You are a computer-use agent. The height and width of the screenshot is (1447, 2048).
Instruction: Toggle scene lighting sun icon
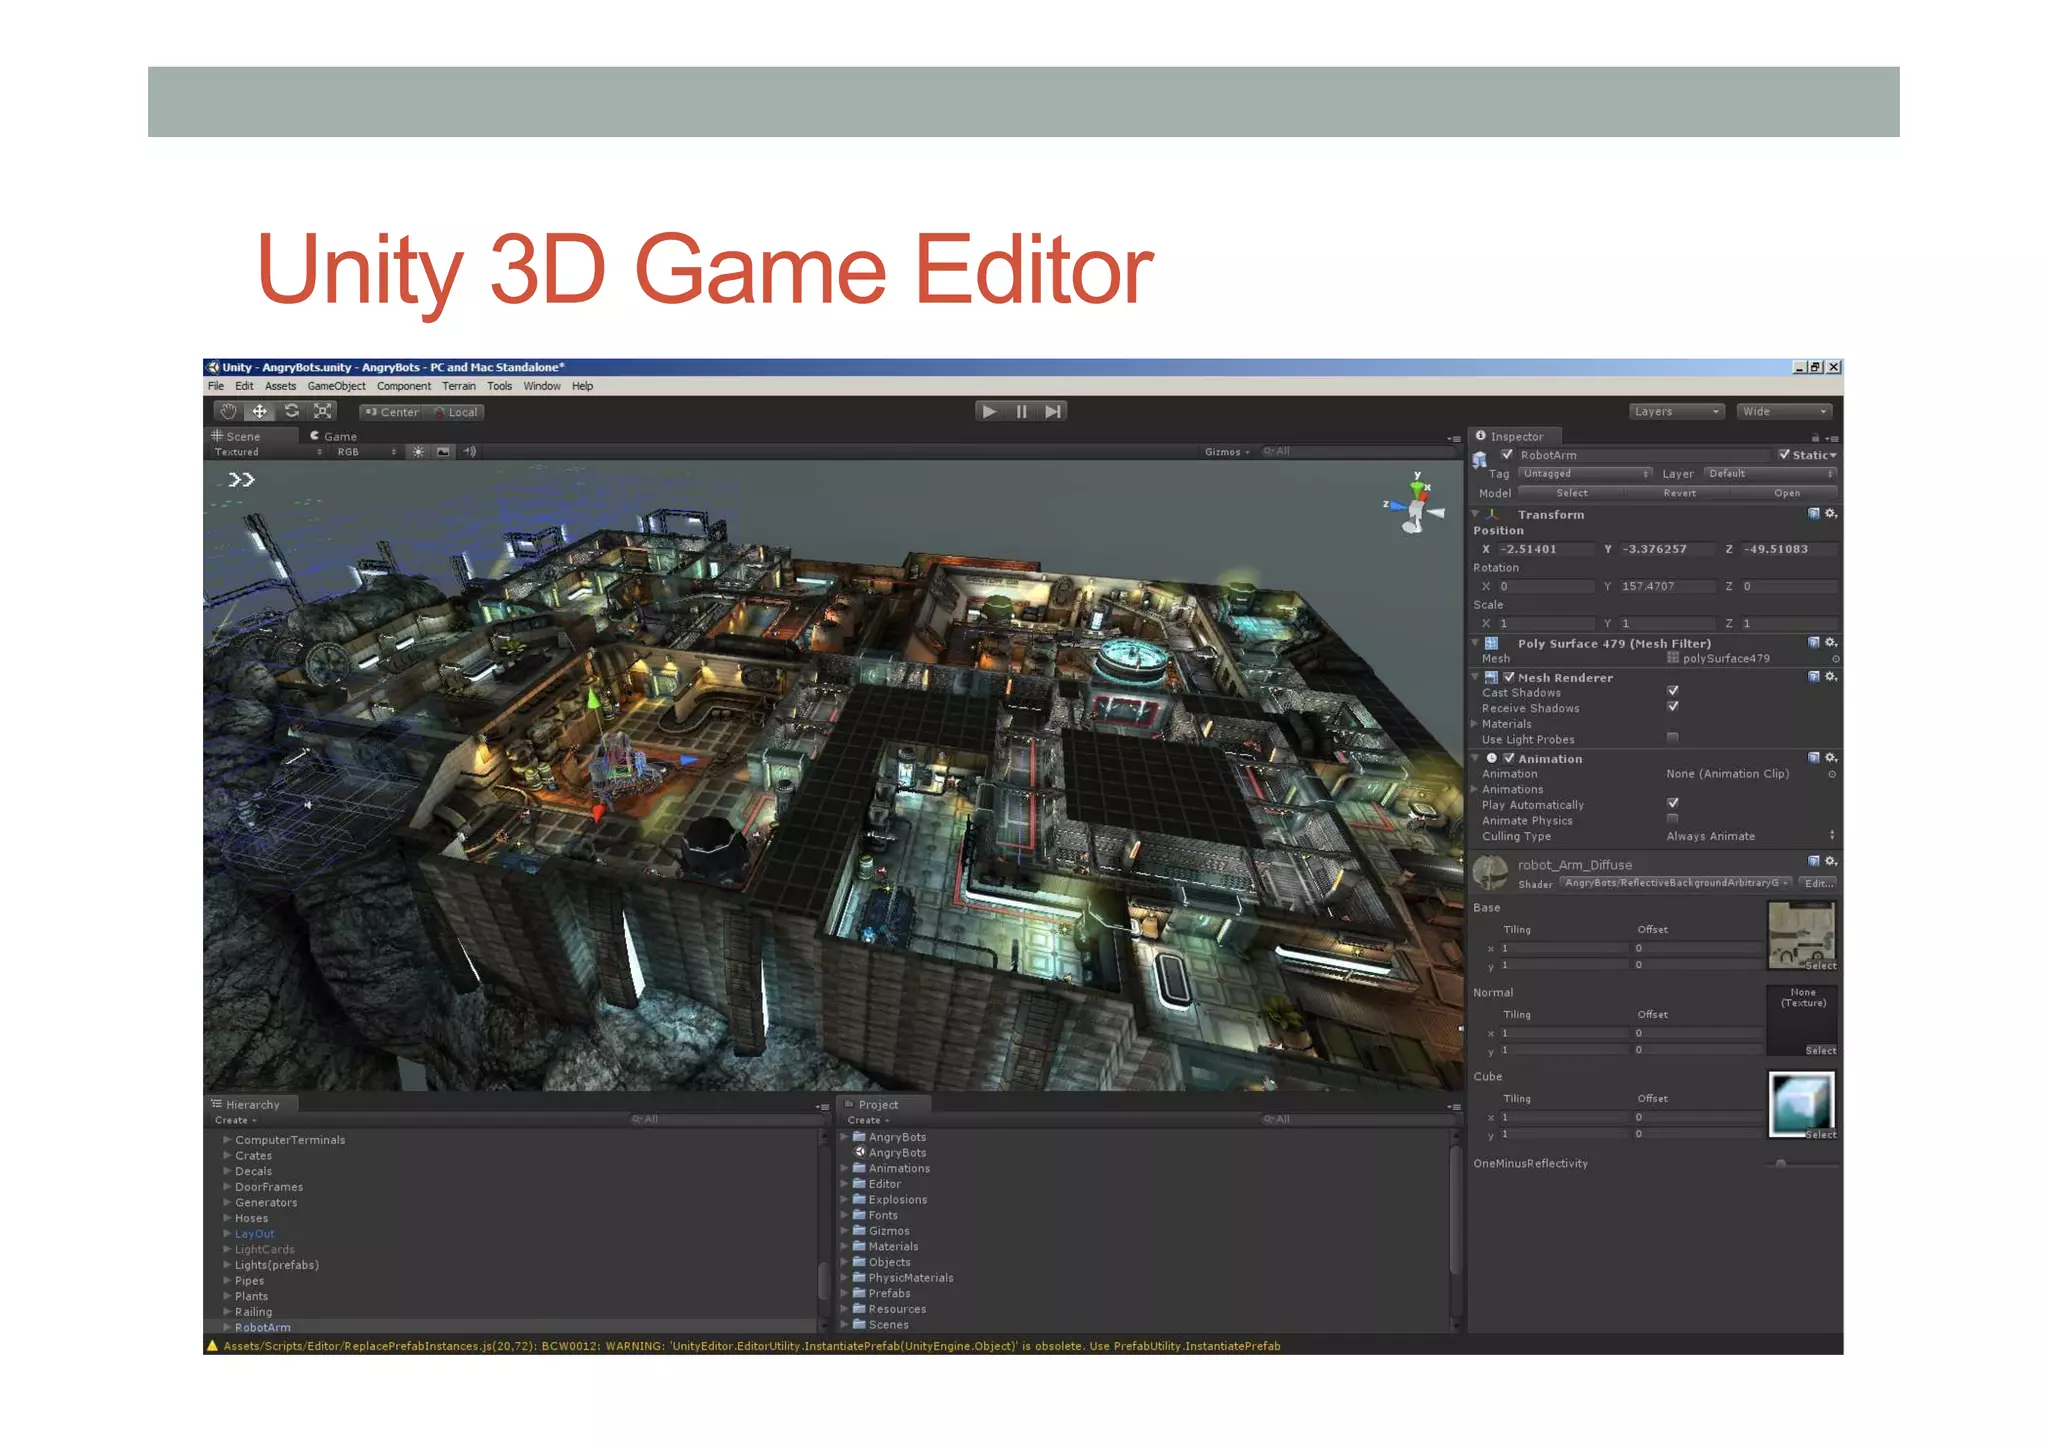(x=418, y=452)
